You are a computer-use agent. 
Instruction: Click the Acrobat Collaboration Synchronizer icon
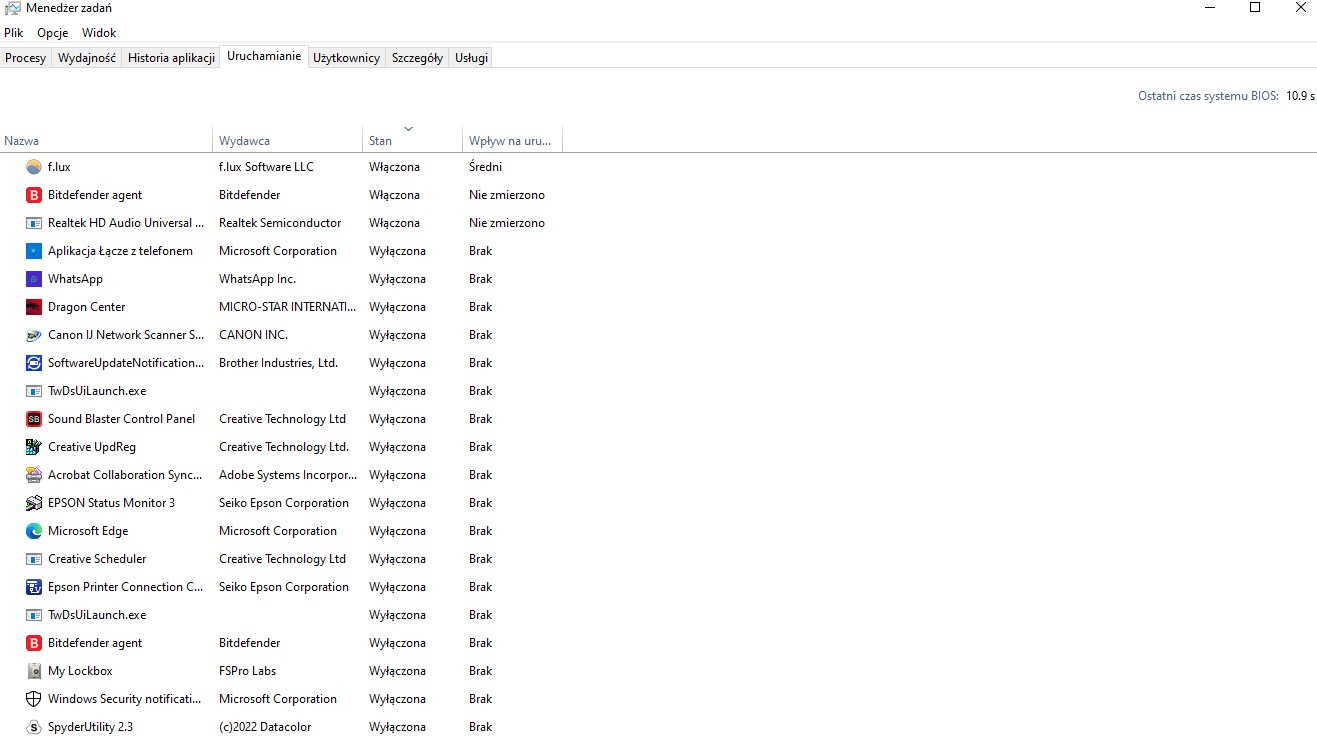tap(34, 475)
